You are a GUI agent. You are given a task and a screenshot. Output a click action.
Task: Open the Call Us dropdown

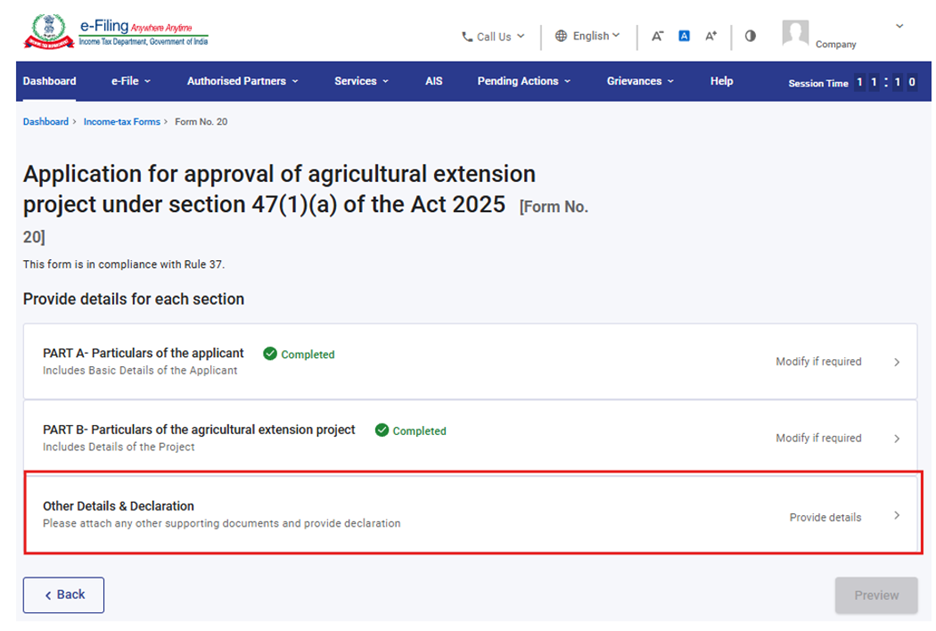tap(493, 37)
